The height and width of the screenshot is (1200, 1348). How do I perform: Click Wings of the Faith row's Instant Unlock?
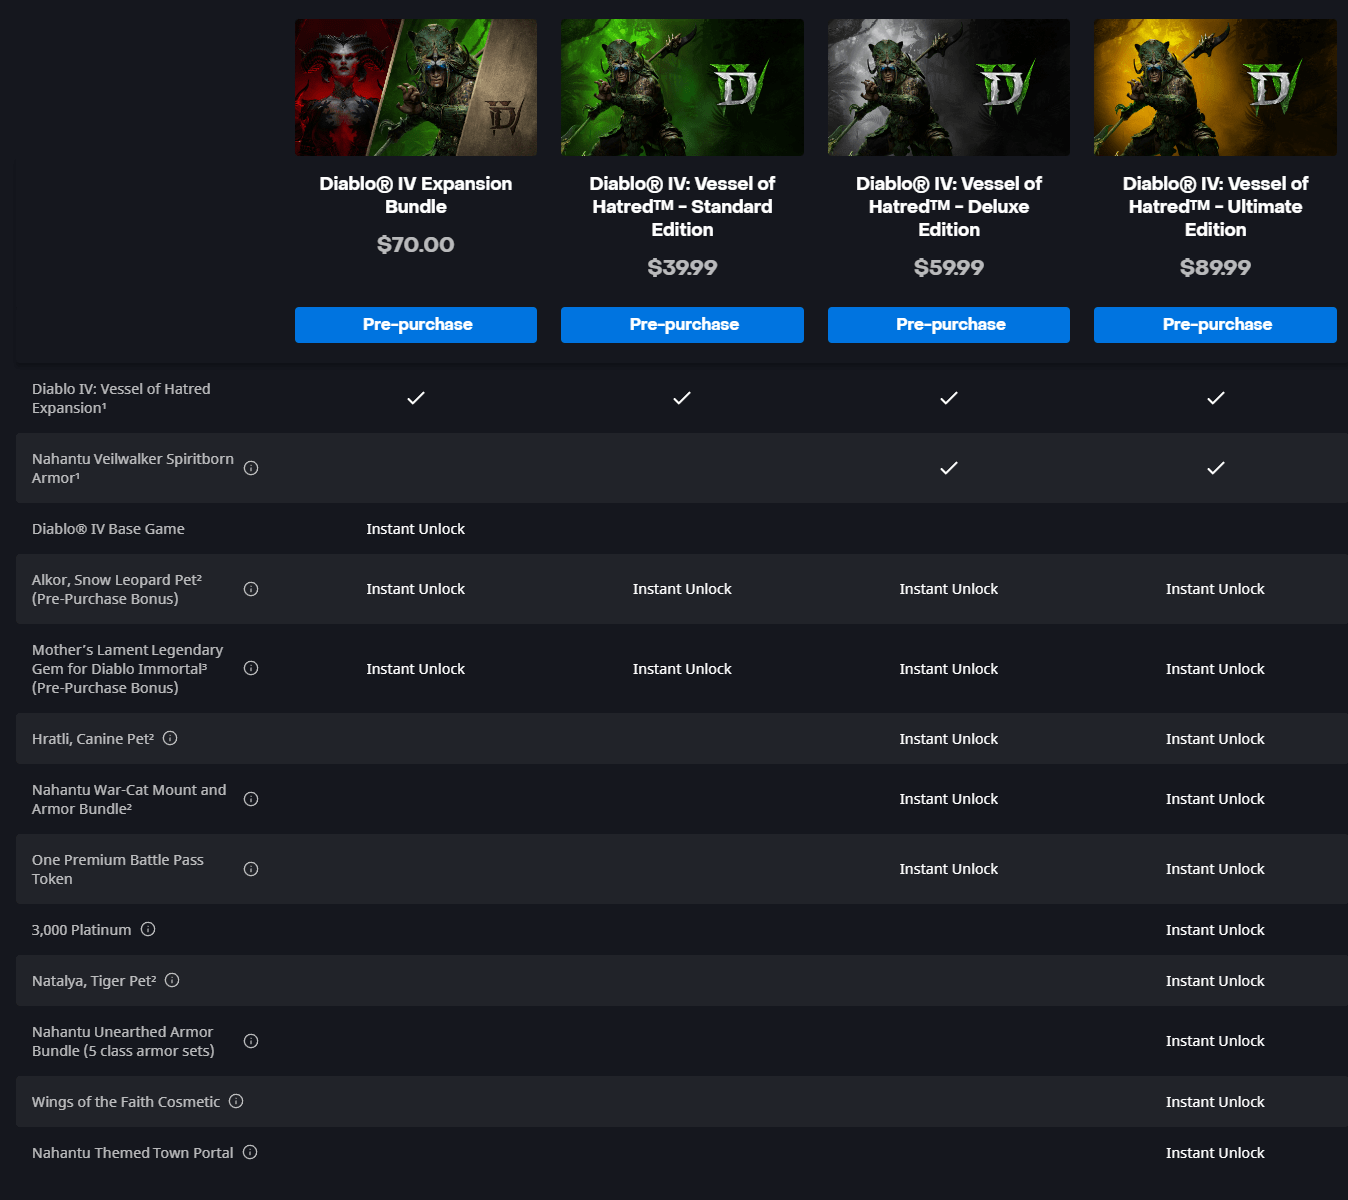point(1215,1102)
